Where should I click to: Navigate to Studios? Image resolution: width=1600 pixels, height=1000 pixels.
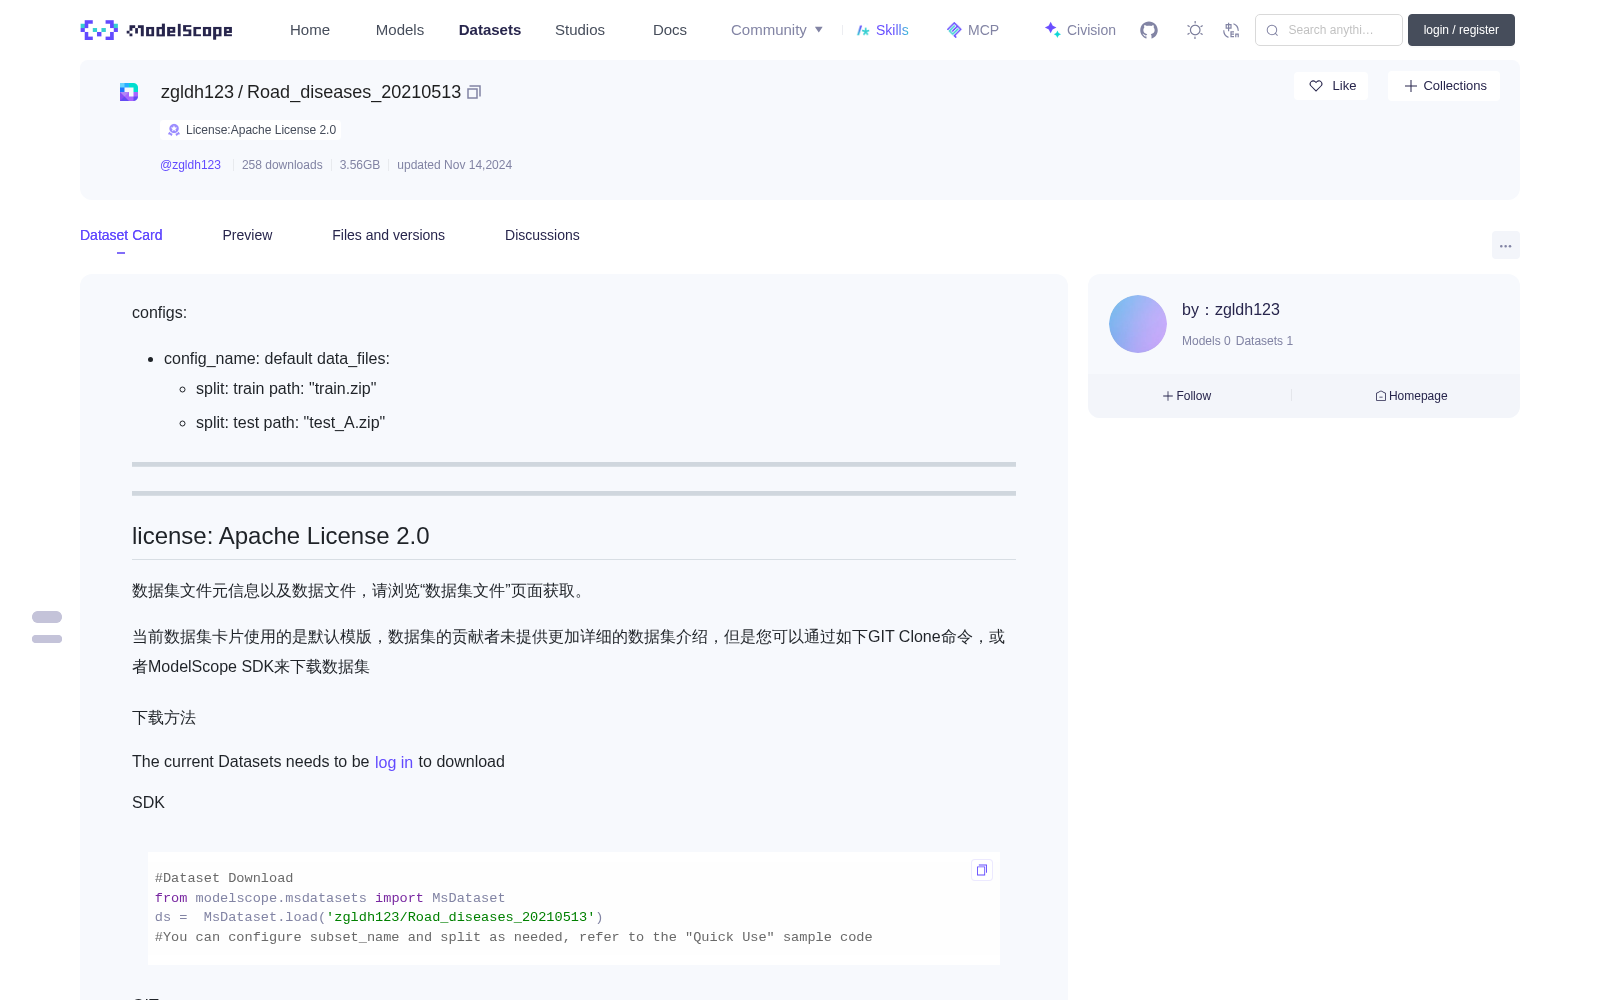[580, 30]
